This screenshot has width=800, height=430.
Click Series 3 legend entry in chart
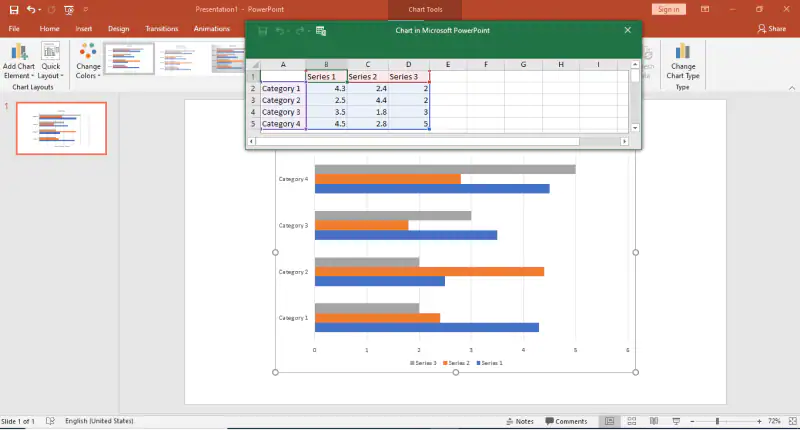423,363
